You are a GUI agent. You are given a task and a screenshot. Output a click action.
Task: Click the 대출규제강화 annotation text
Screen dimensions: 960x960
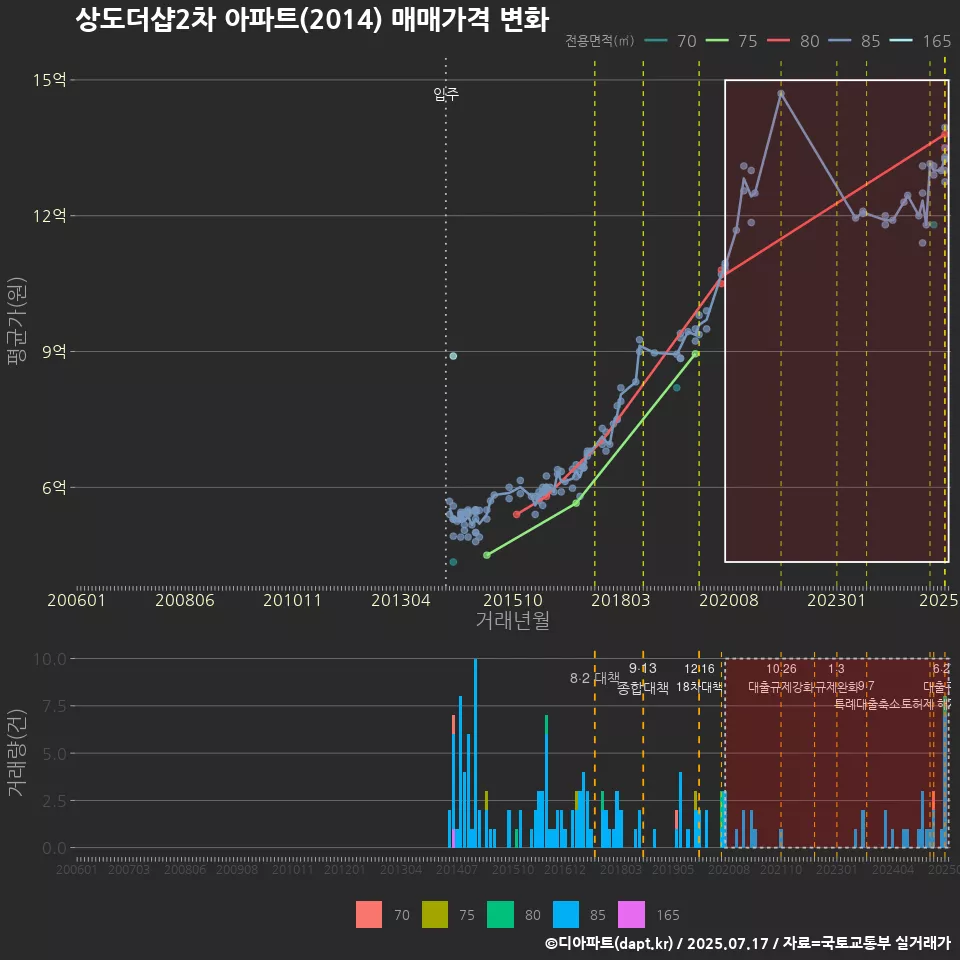point(781,687)
